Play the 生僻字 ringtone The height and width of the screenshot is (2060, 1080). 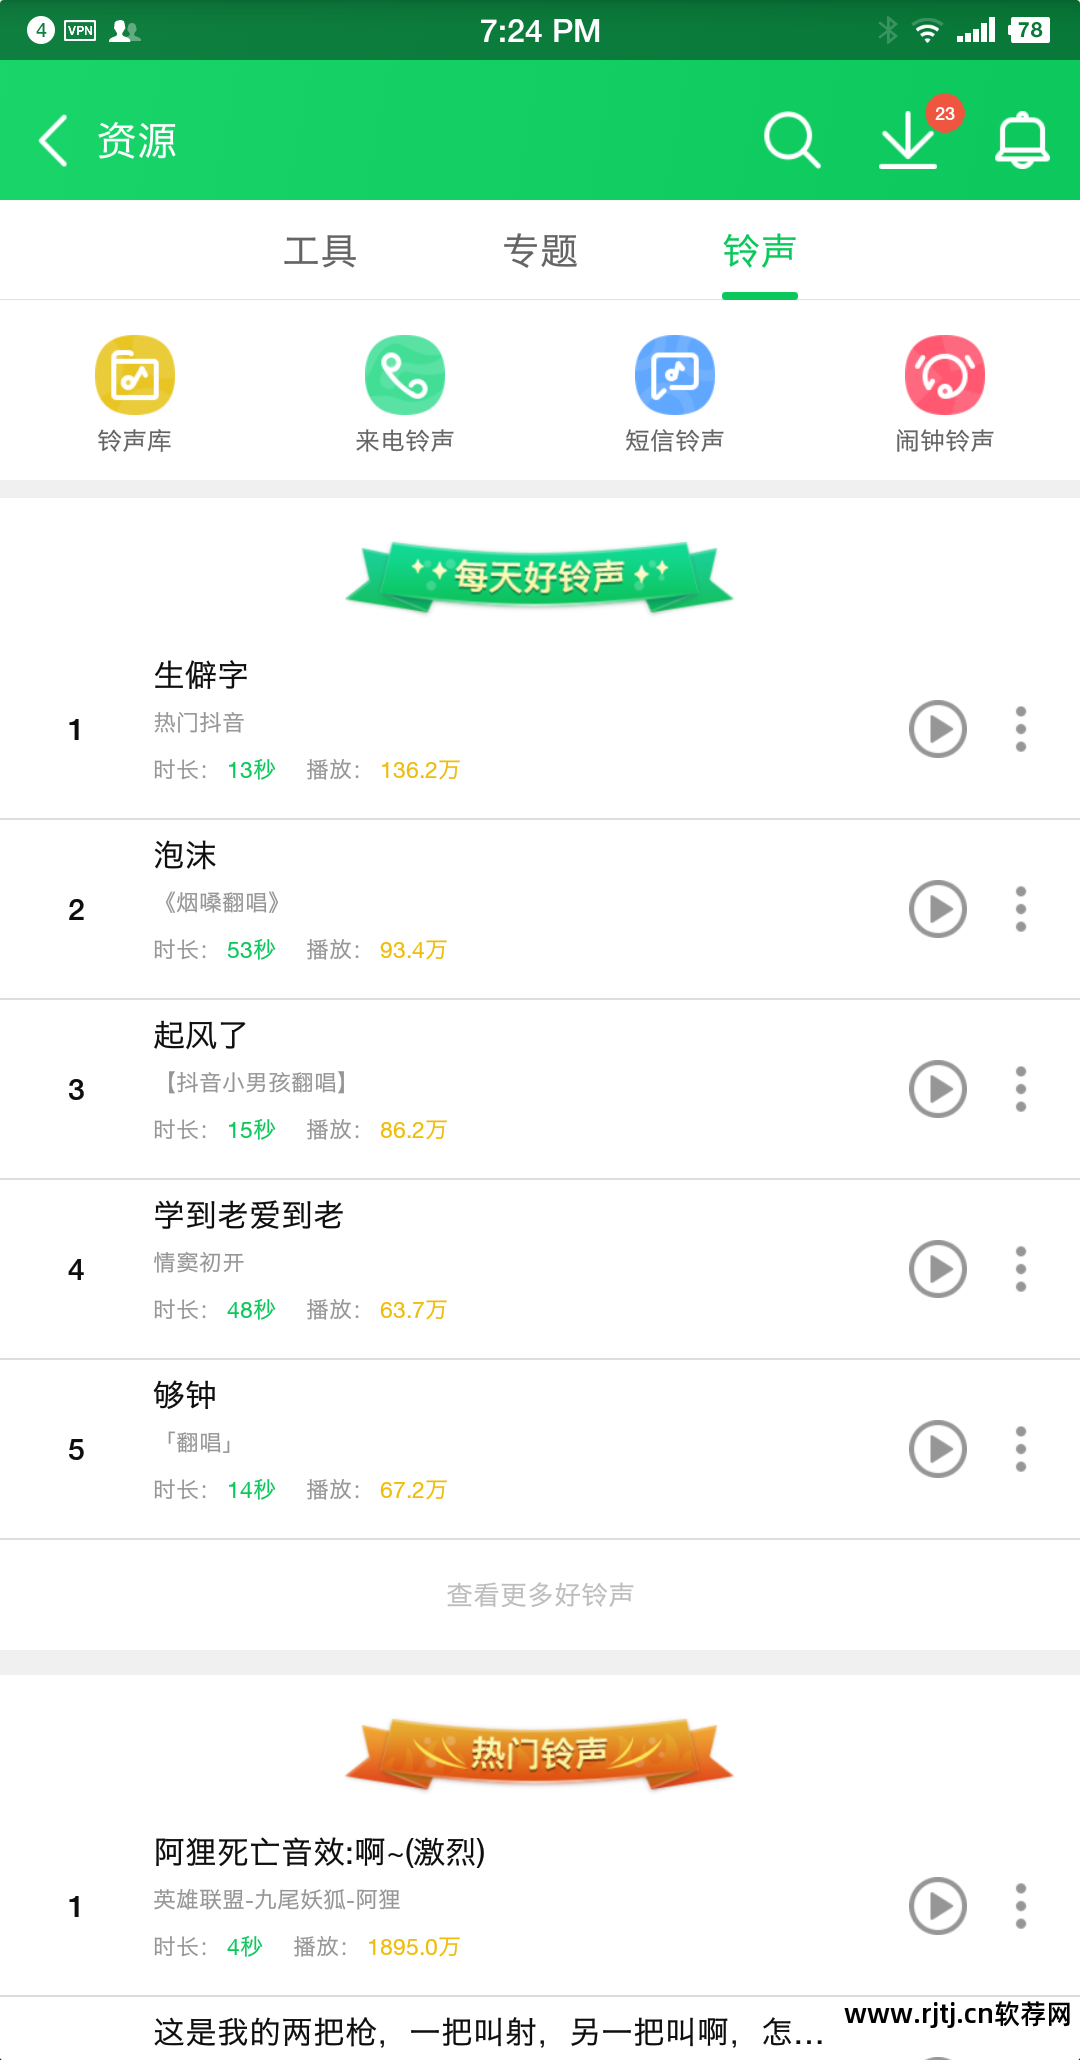click(937, 729)
